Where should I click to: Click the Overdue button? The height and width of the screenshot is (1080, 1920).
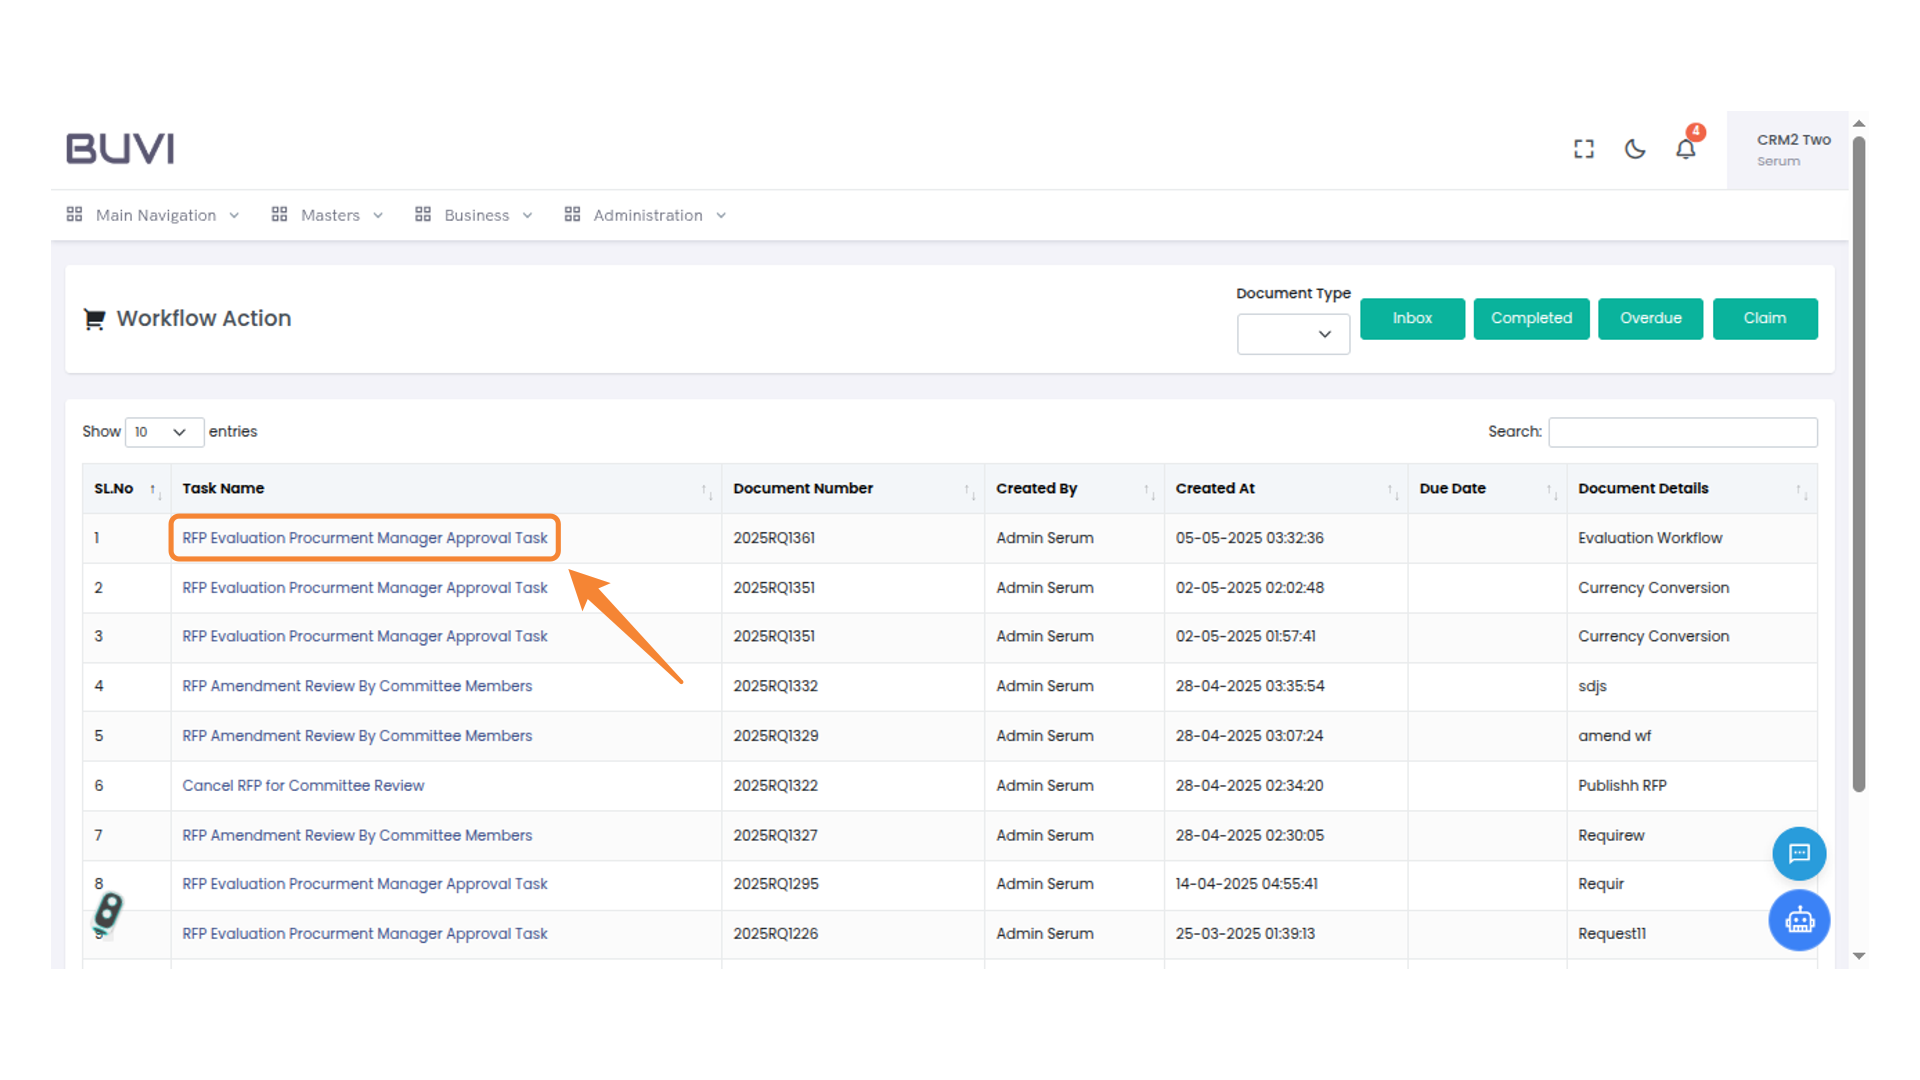pyautogui.click(x=1650, y=318)
